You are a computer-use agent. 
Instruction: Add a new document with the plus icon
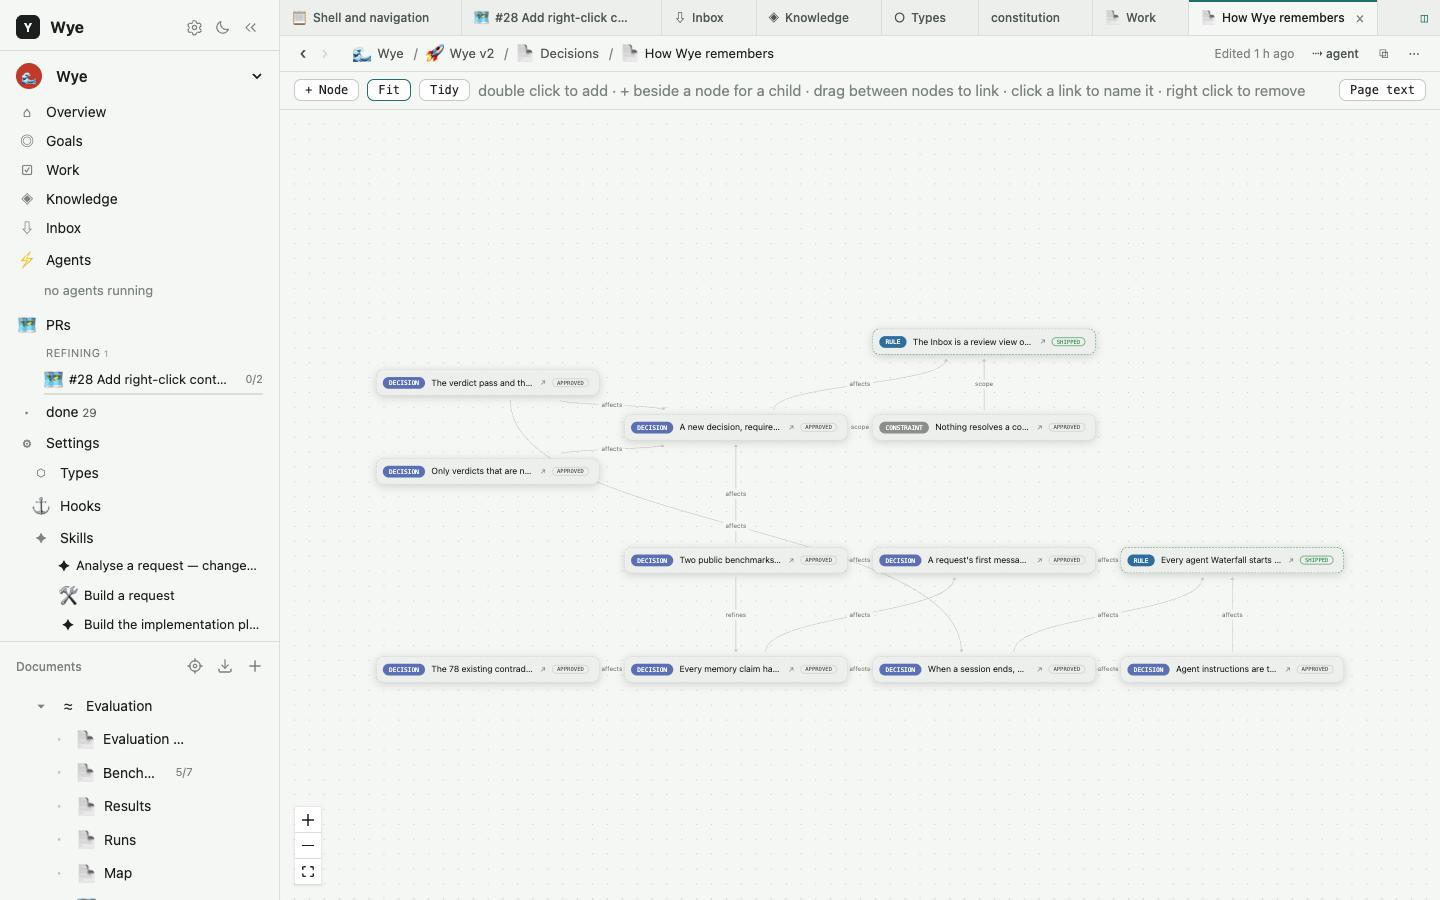tap(255, 667)
